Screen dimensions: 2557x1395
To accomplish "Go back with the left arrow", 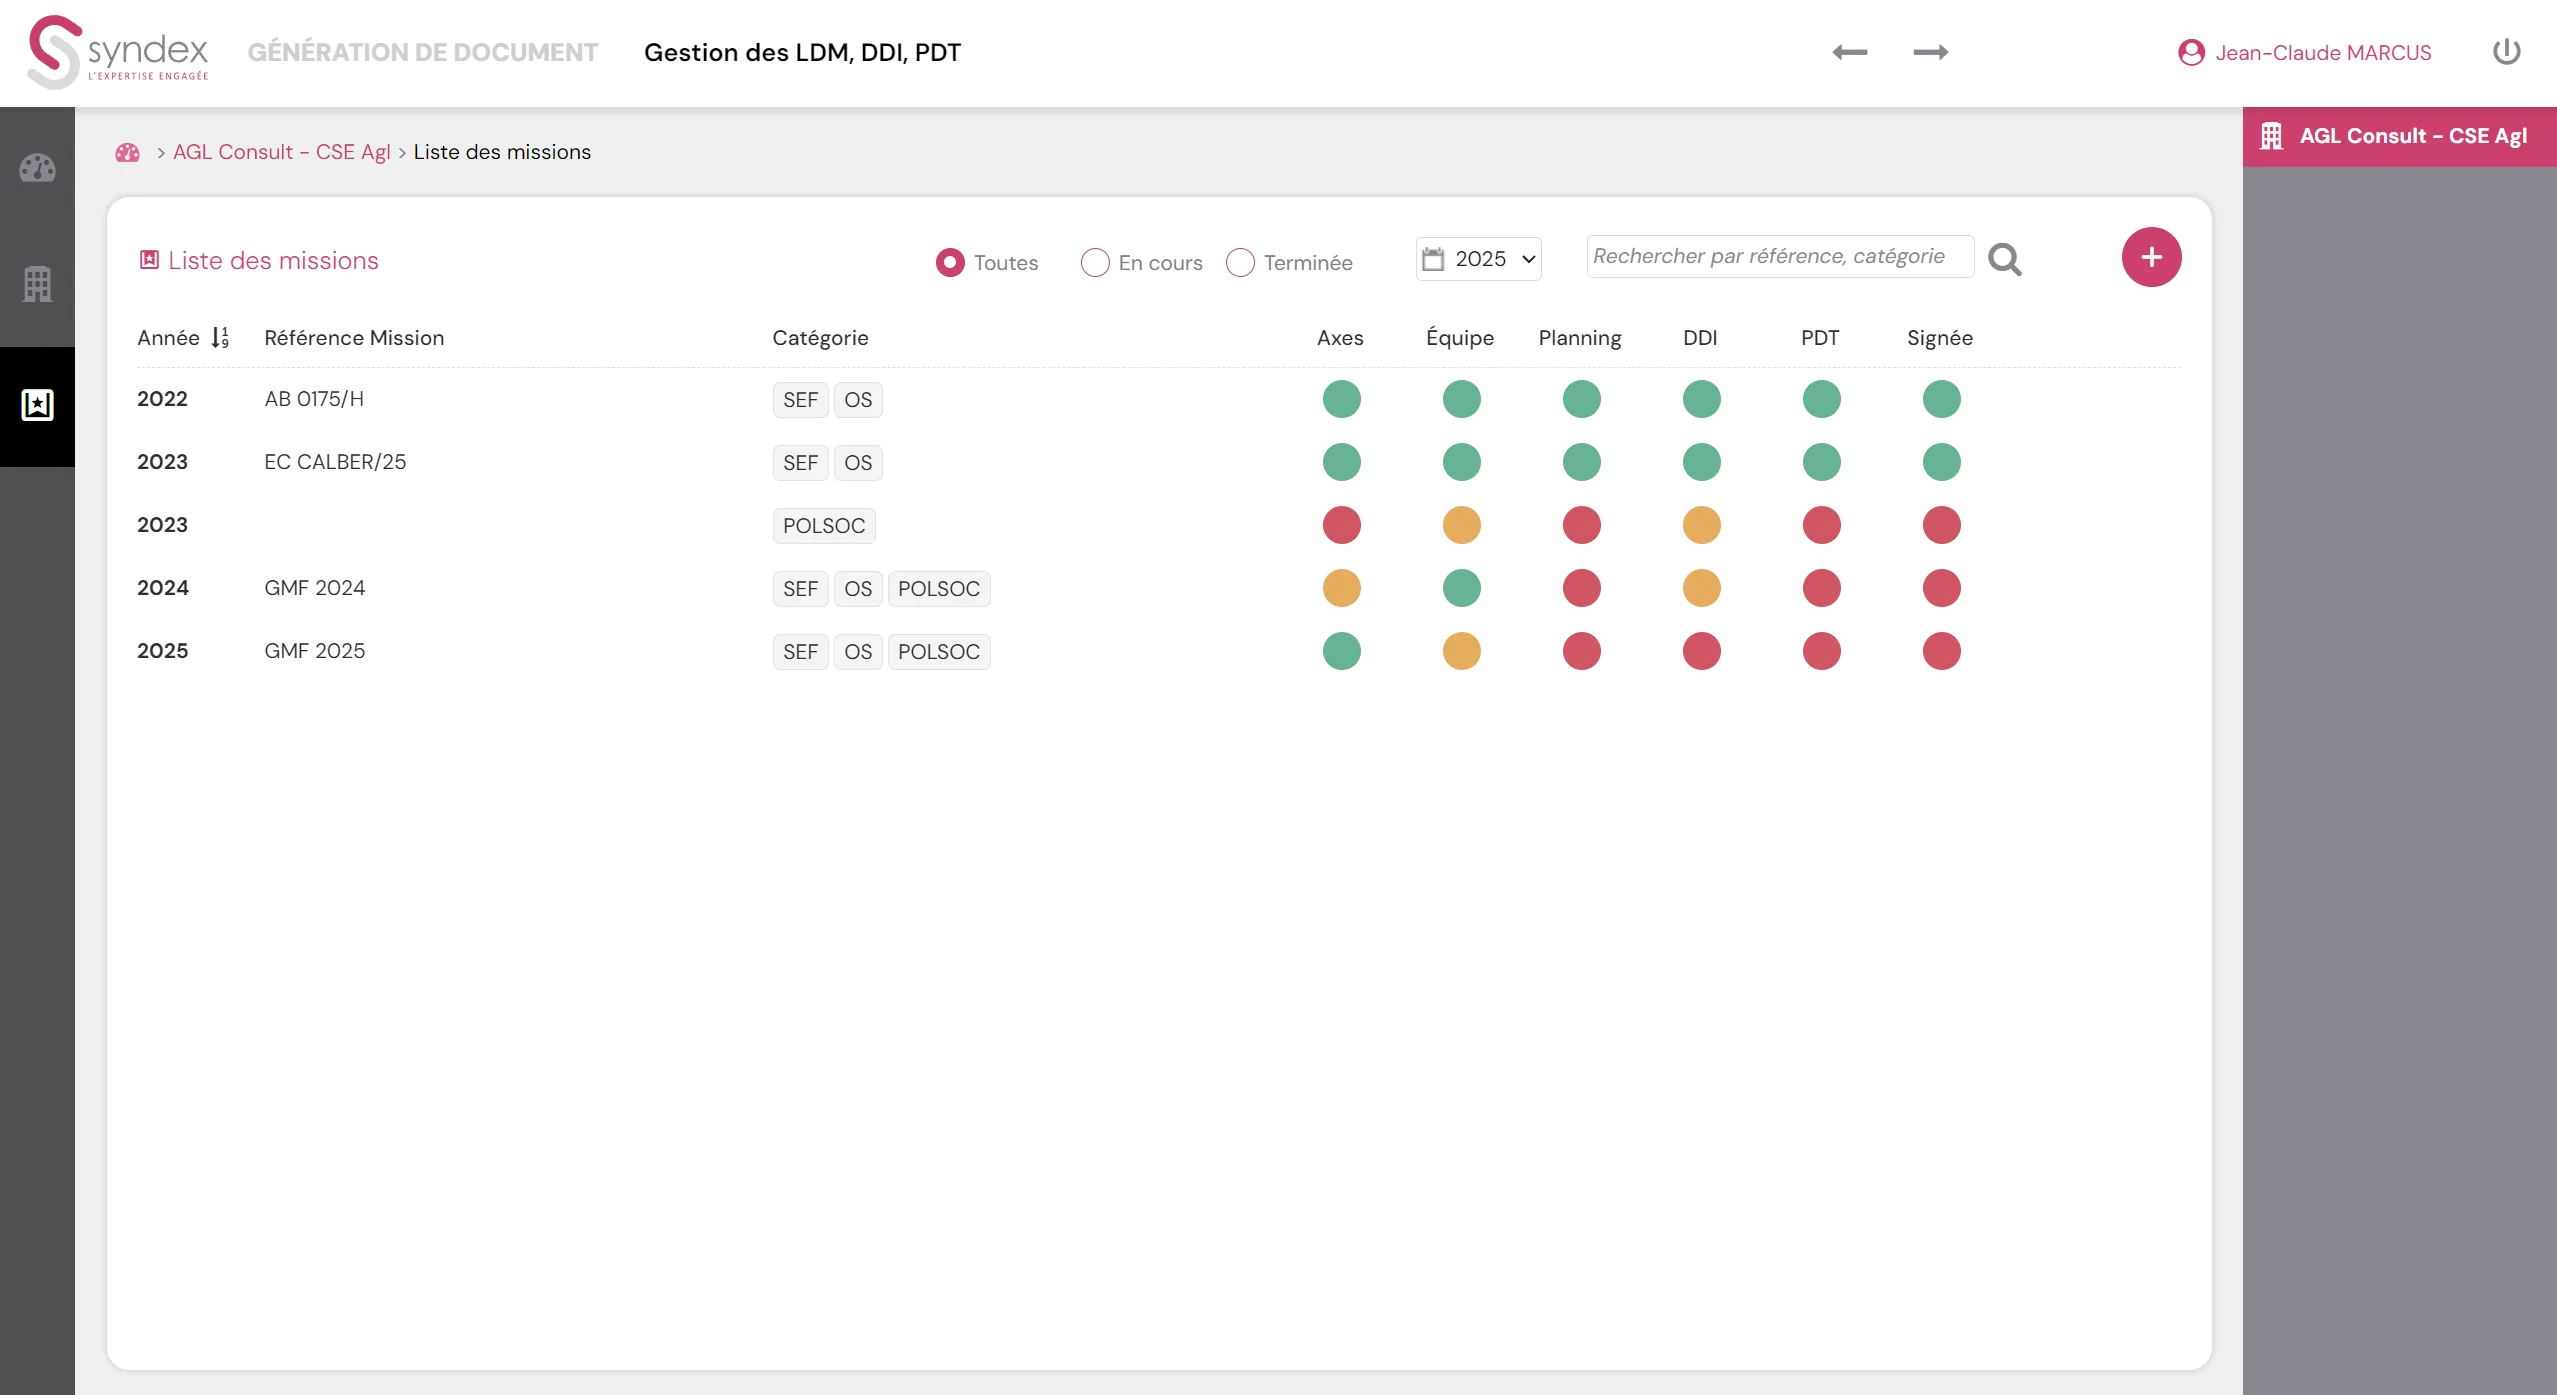I will coord(1850,52).
